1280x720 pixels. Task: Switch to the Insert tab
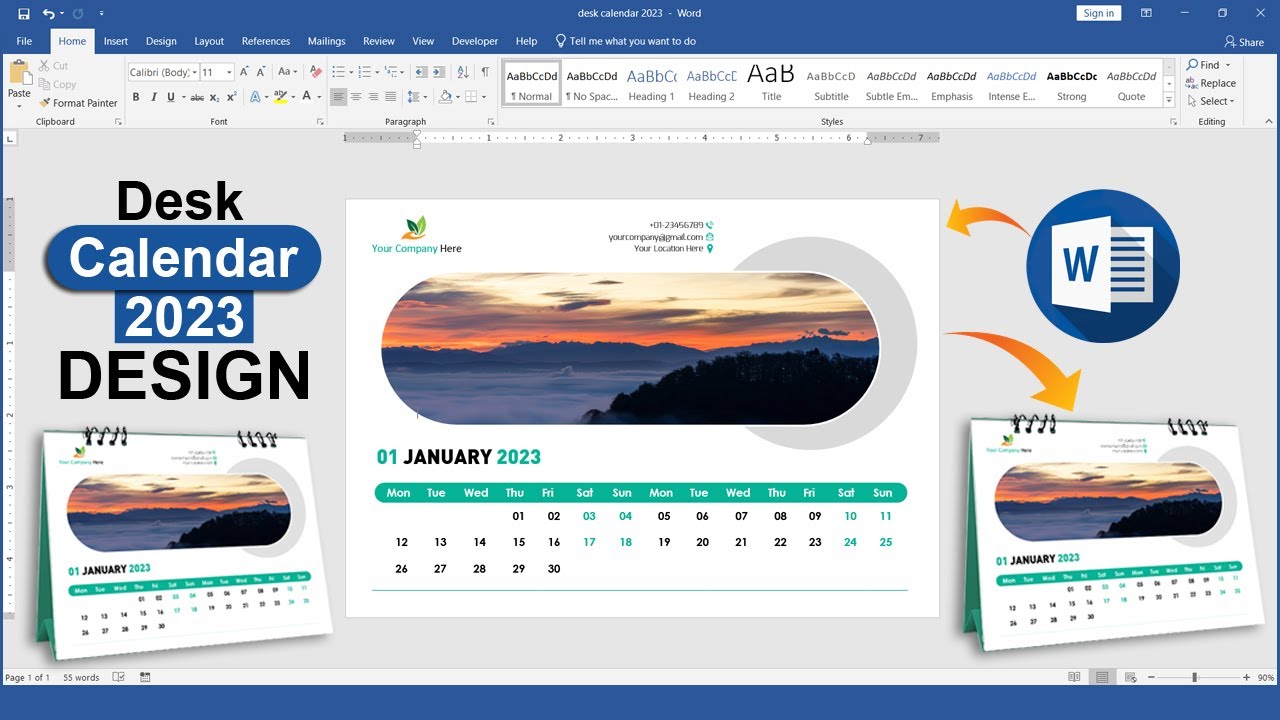click(x=116, y=41)
